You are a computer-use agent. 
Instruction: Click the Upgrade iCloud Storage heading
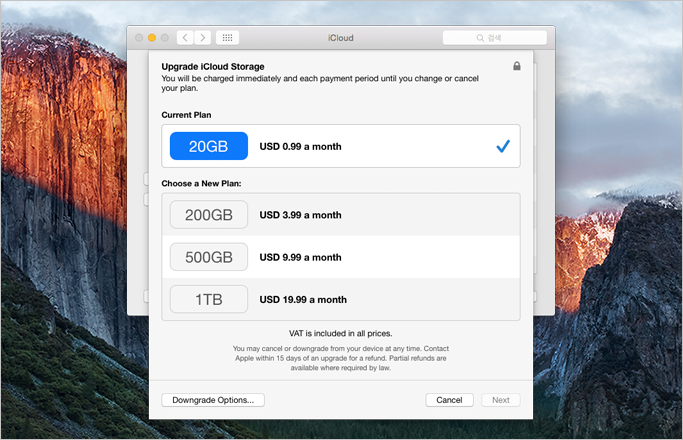click(213, 67)
